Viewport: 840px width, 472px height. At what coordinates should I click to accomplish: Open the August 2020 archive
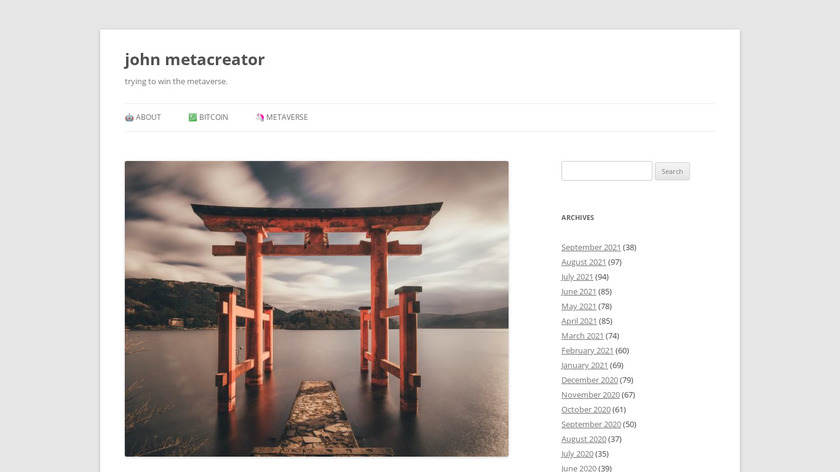583,439
